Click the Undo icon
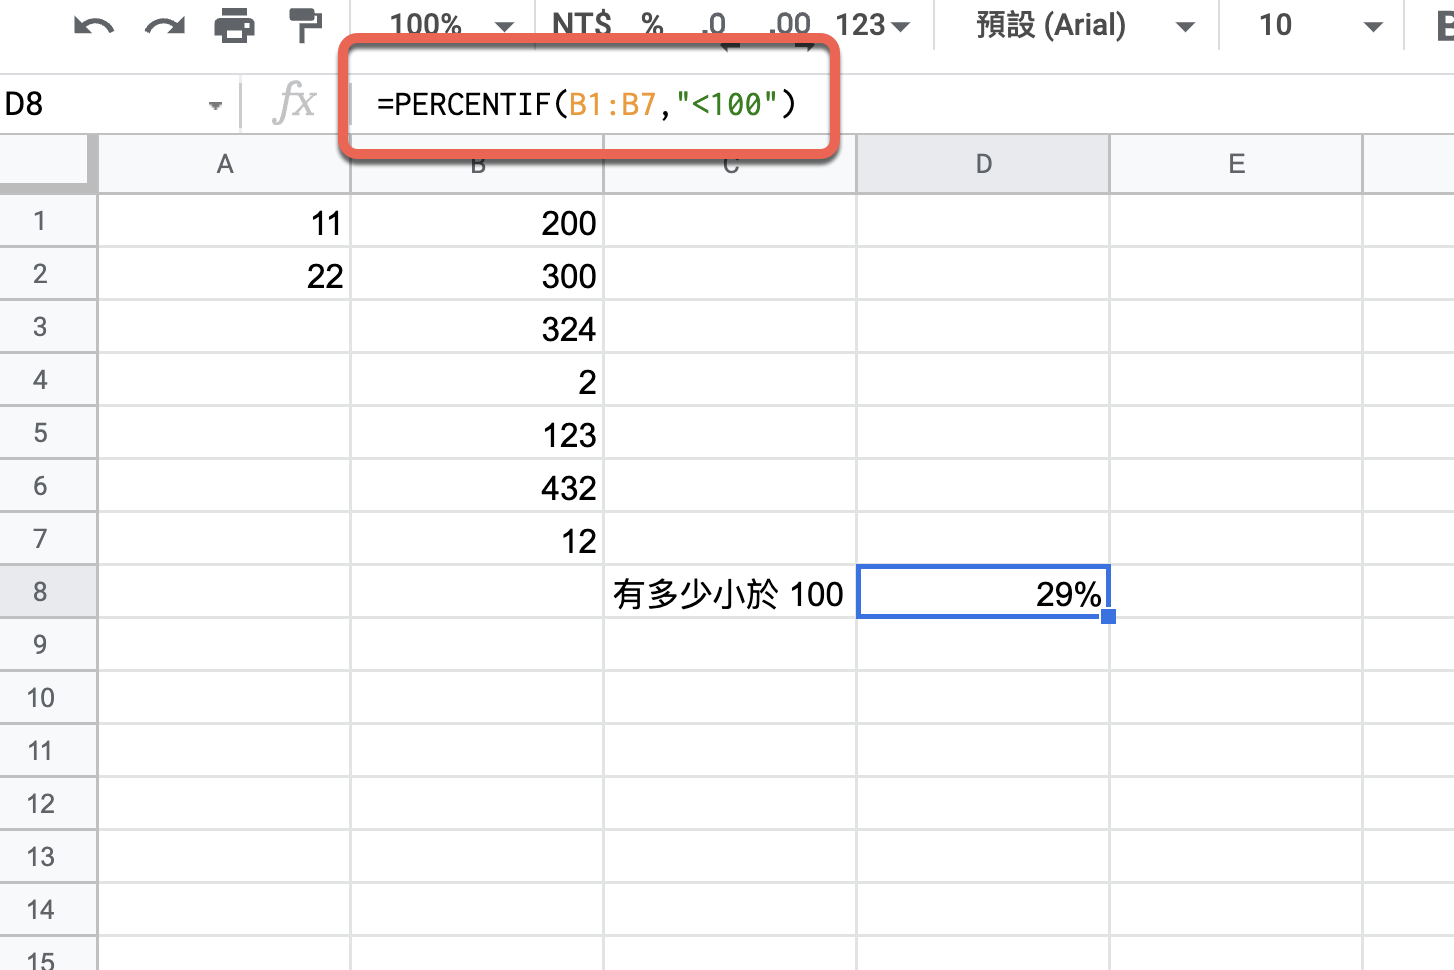The width and height of the screenshot is (1454, 970). click(92, 25)
